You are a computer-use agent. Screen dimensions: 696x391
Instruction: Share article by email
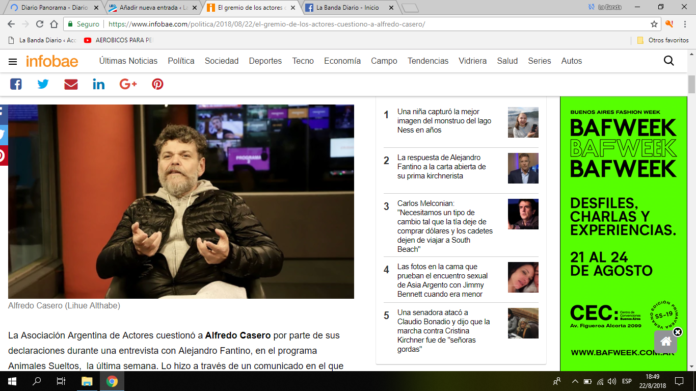pyautogui.click(x=71, y=84)
